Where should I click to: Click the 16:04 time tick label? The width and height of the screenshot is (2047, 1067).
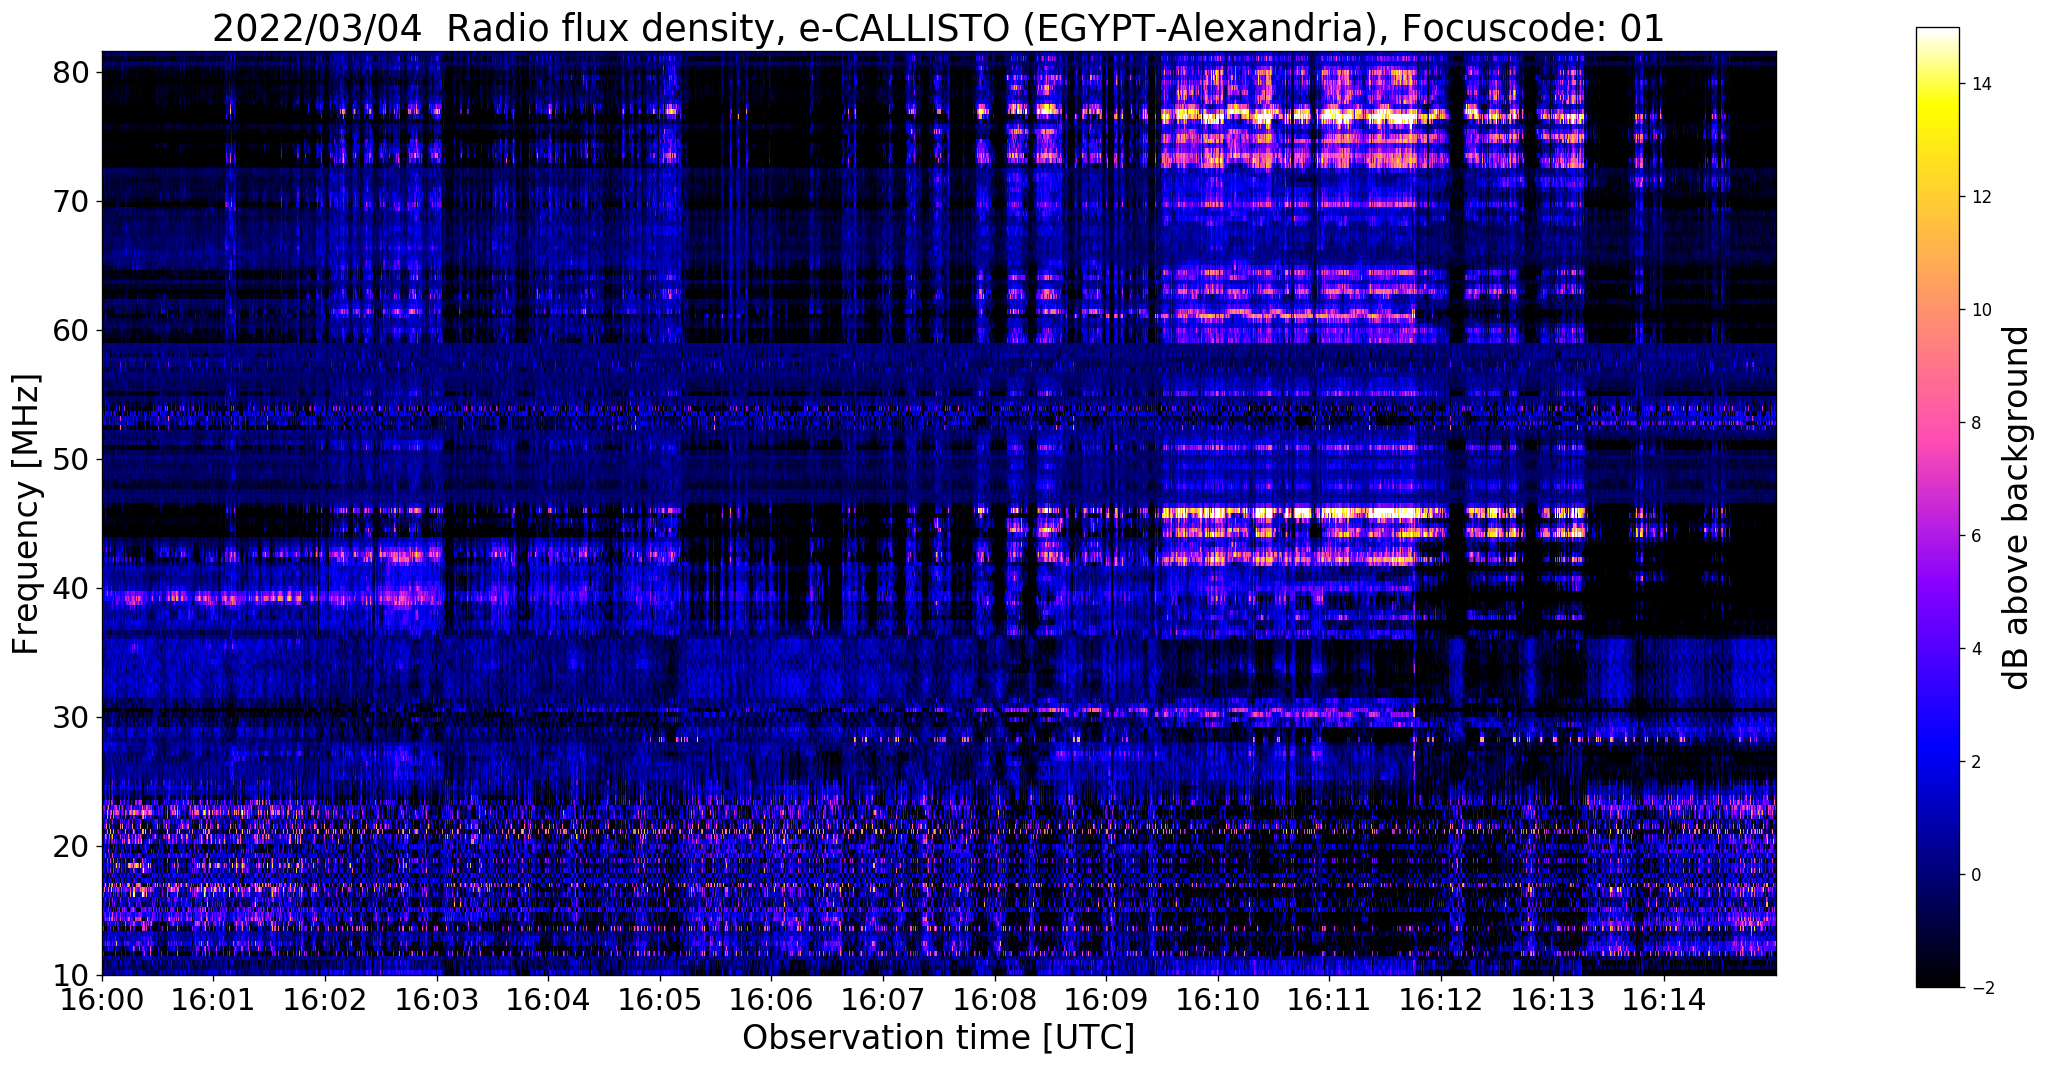click(x=548, y=999)
